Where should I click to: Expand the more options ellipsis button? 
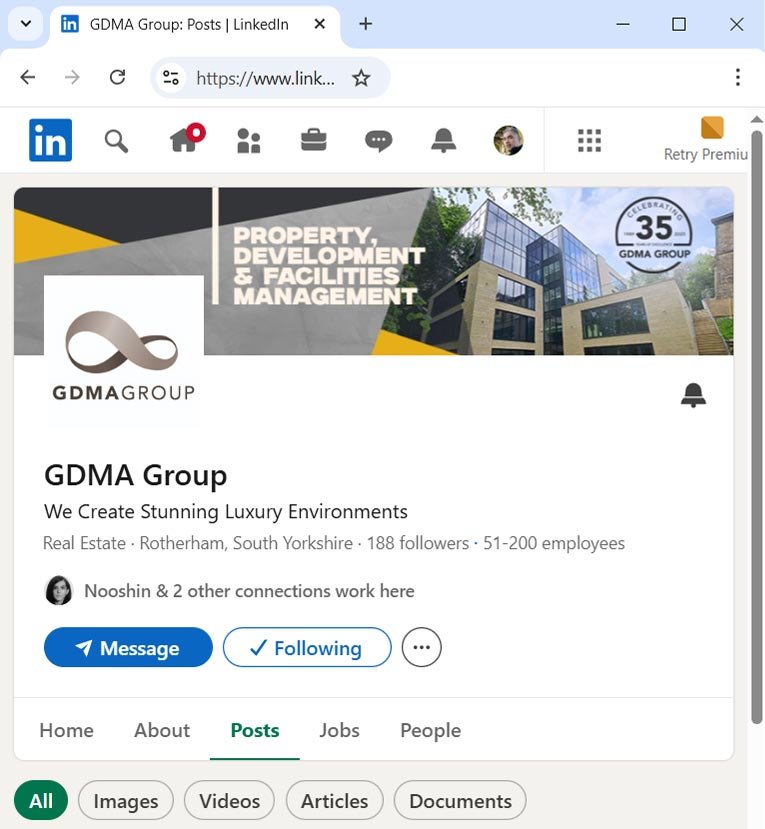click(x=421, y=648)
